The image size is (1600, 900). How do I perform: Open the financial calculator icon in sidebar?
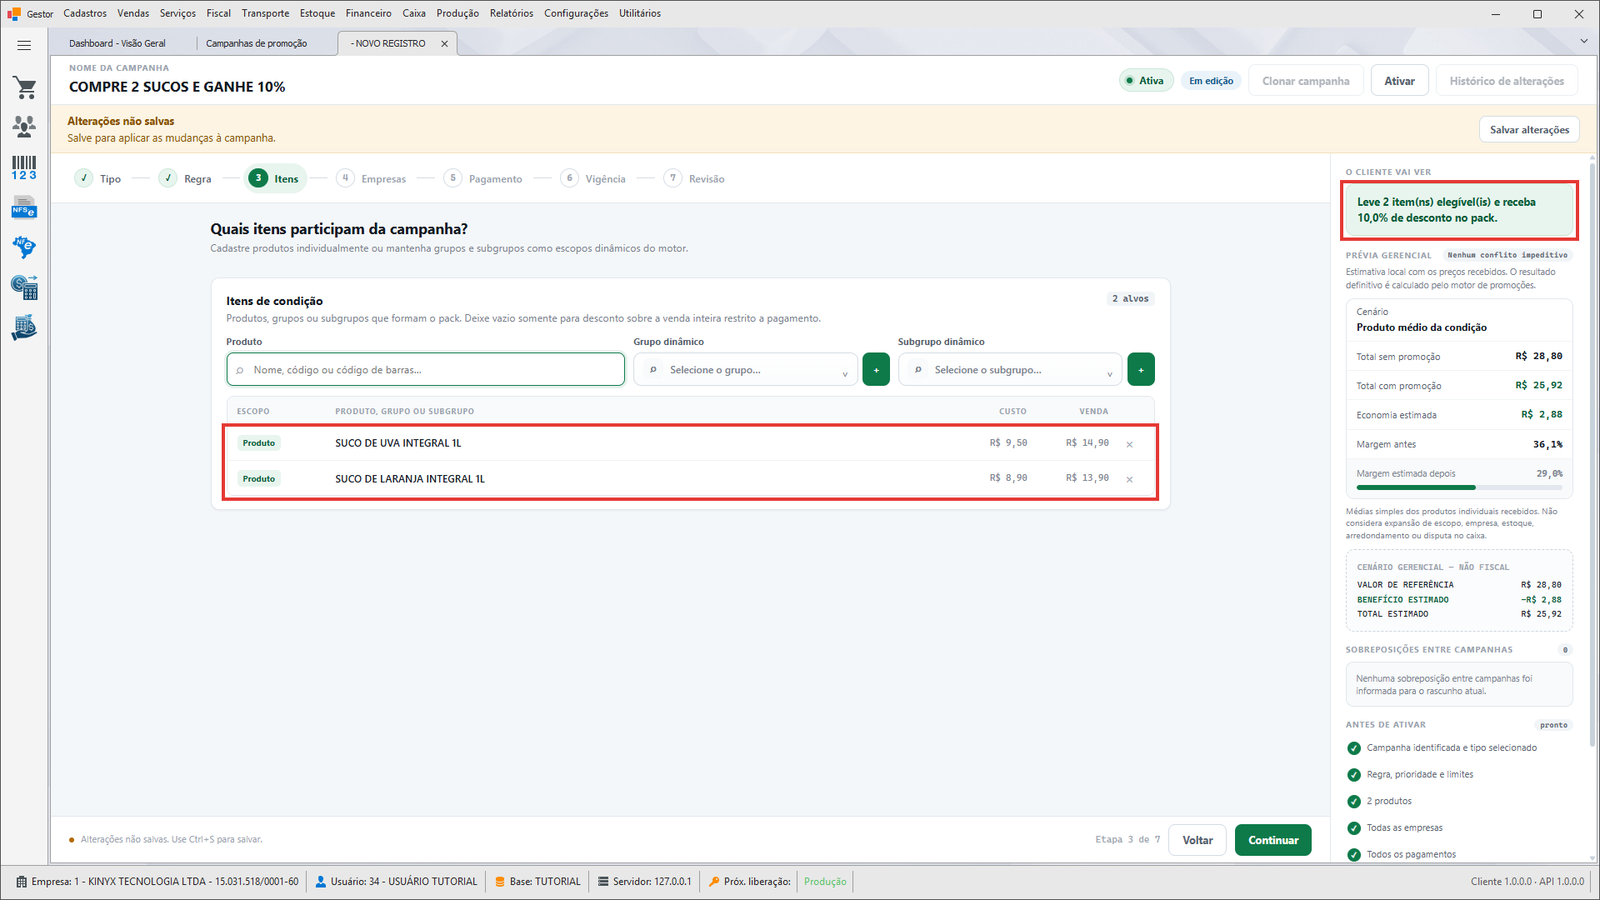24,288
